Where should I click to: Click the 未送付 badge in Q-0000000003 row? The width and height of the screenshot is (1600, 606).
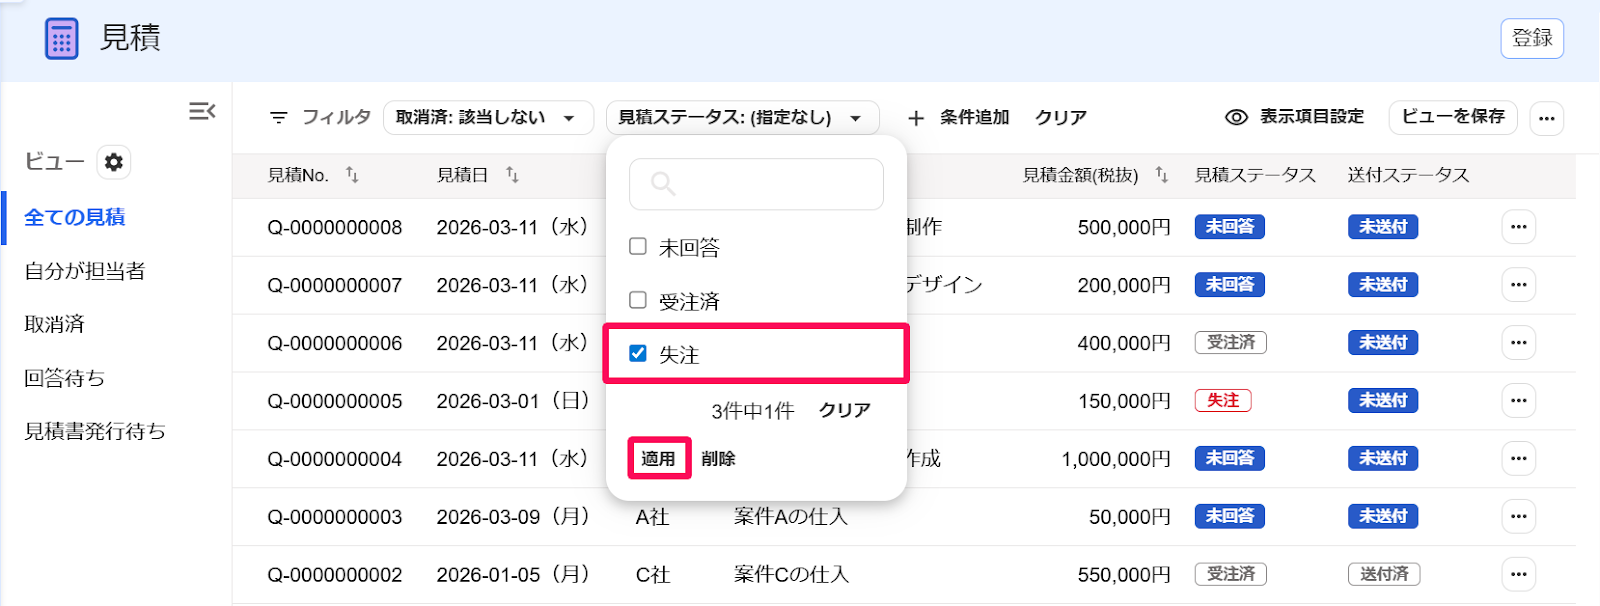tap(1383, 517)
